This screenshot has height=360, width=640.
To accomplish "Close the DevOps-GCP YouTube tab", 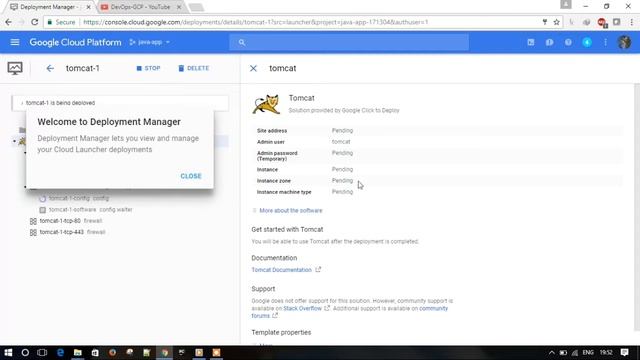I will pyautogui.click(x=179, y=7).
